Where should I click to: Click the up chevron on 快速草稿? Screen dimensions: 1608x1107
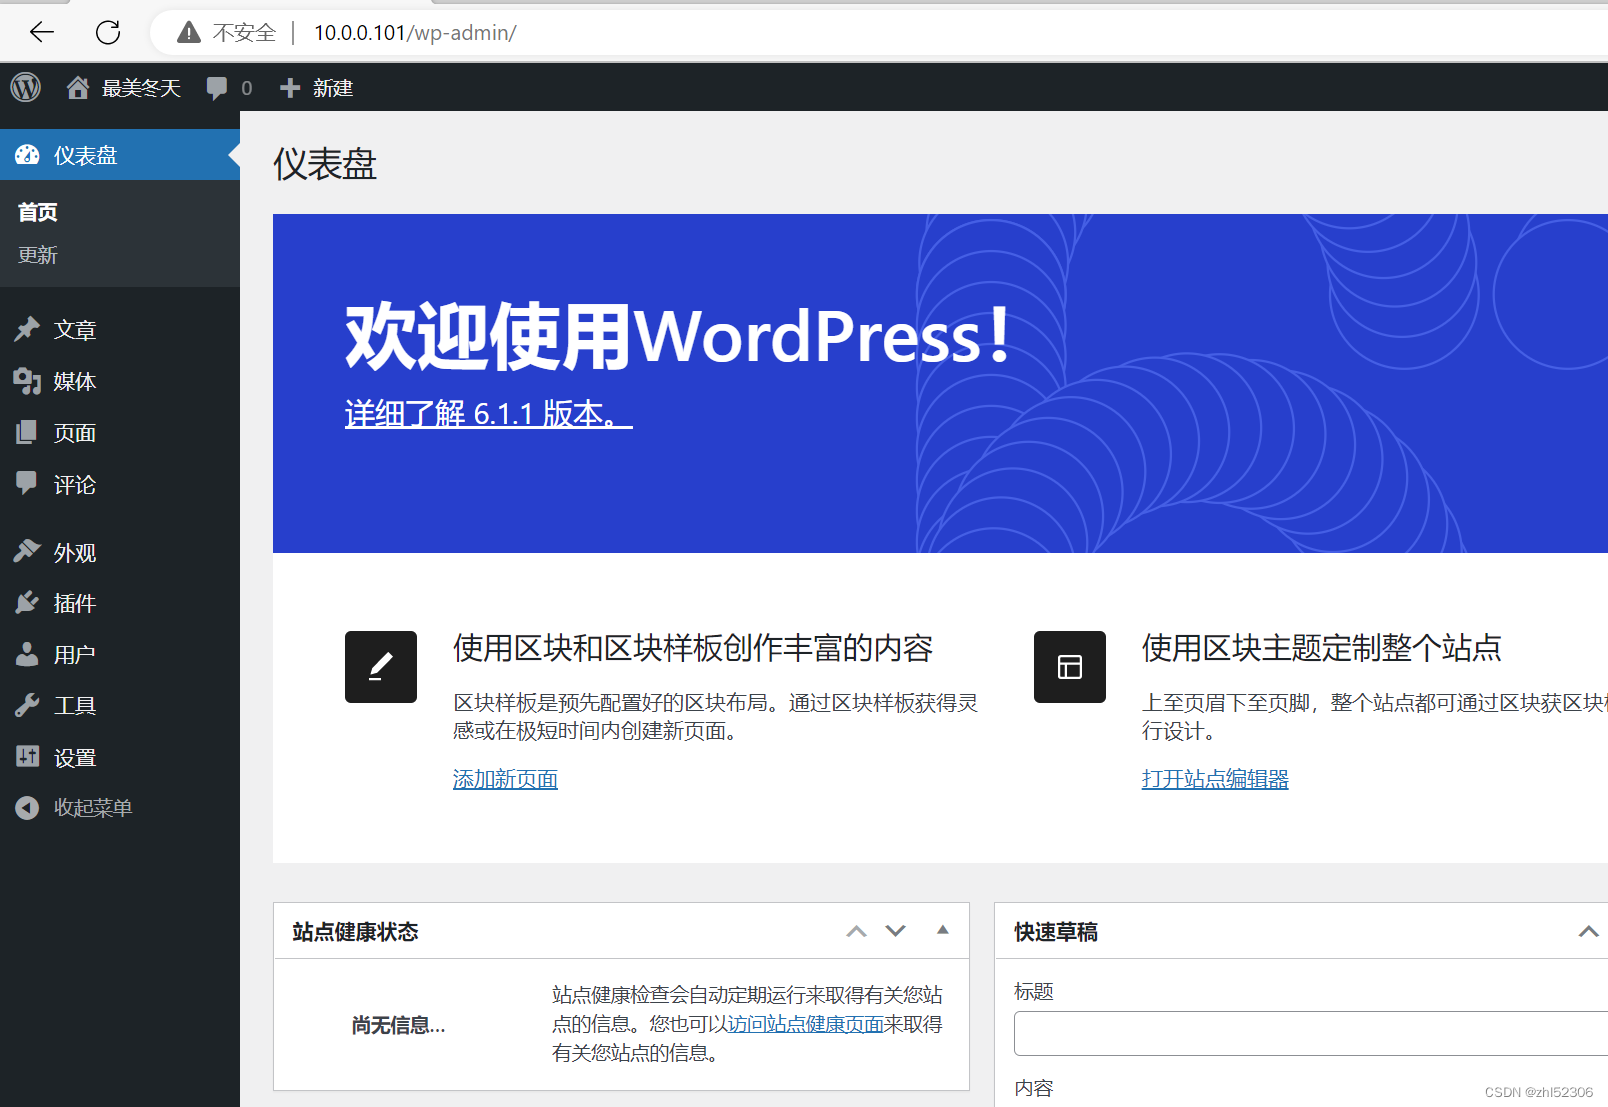point(1588,931)
